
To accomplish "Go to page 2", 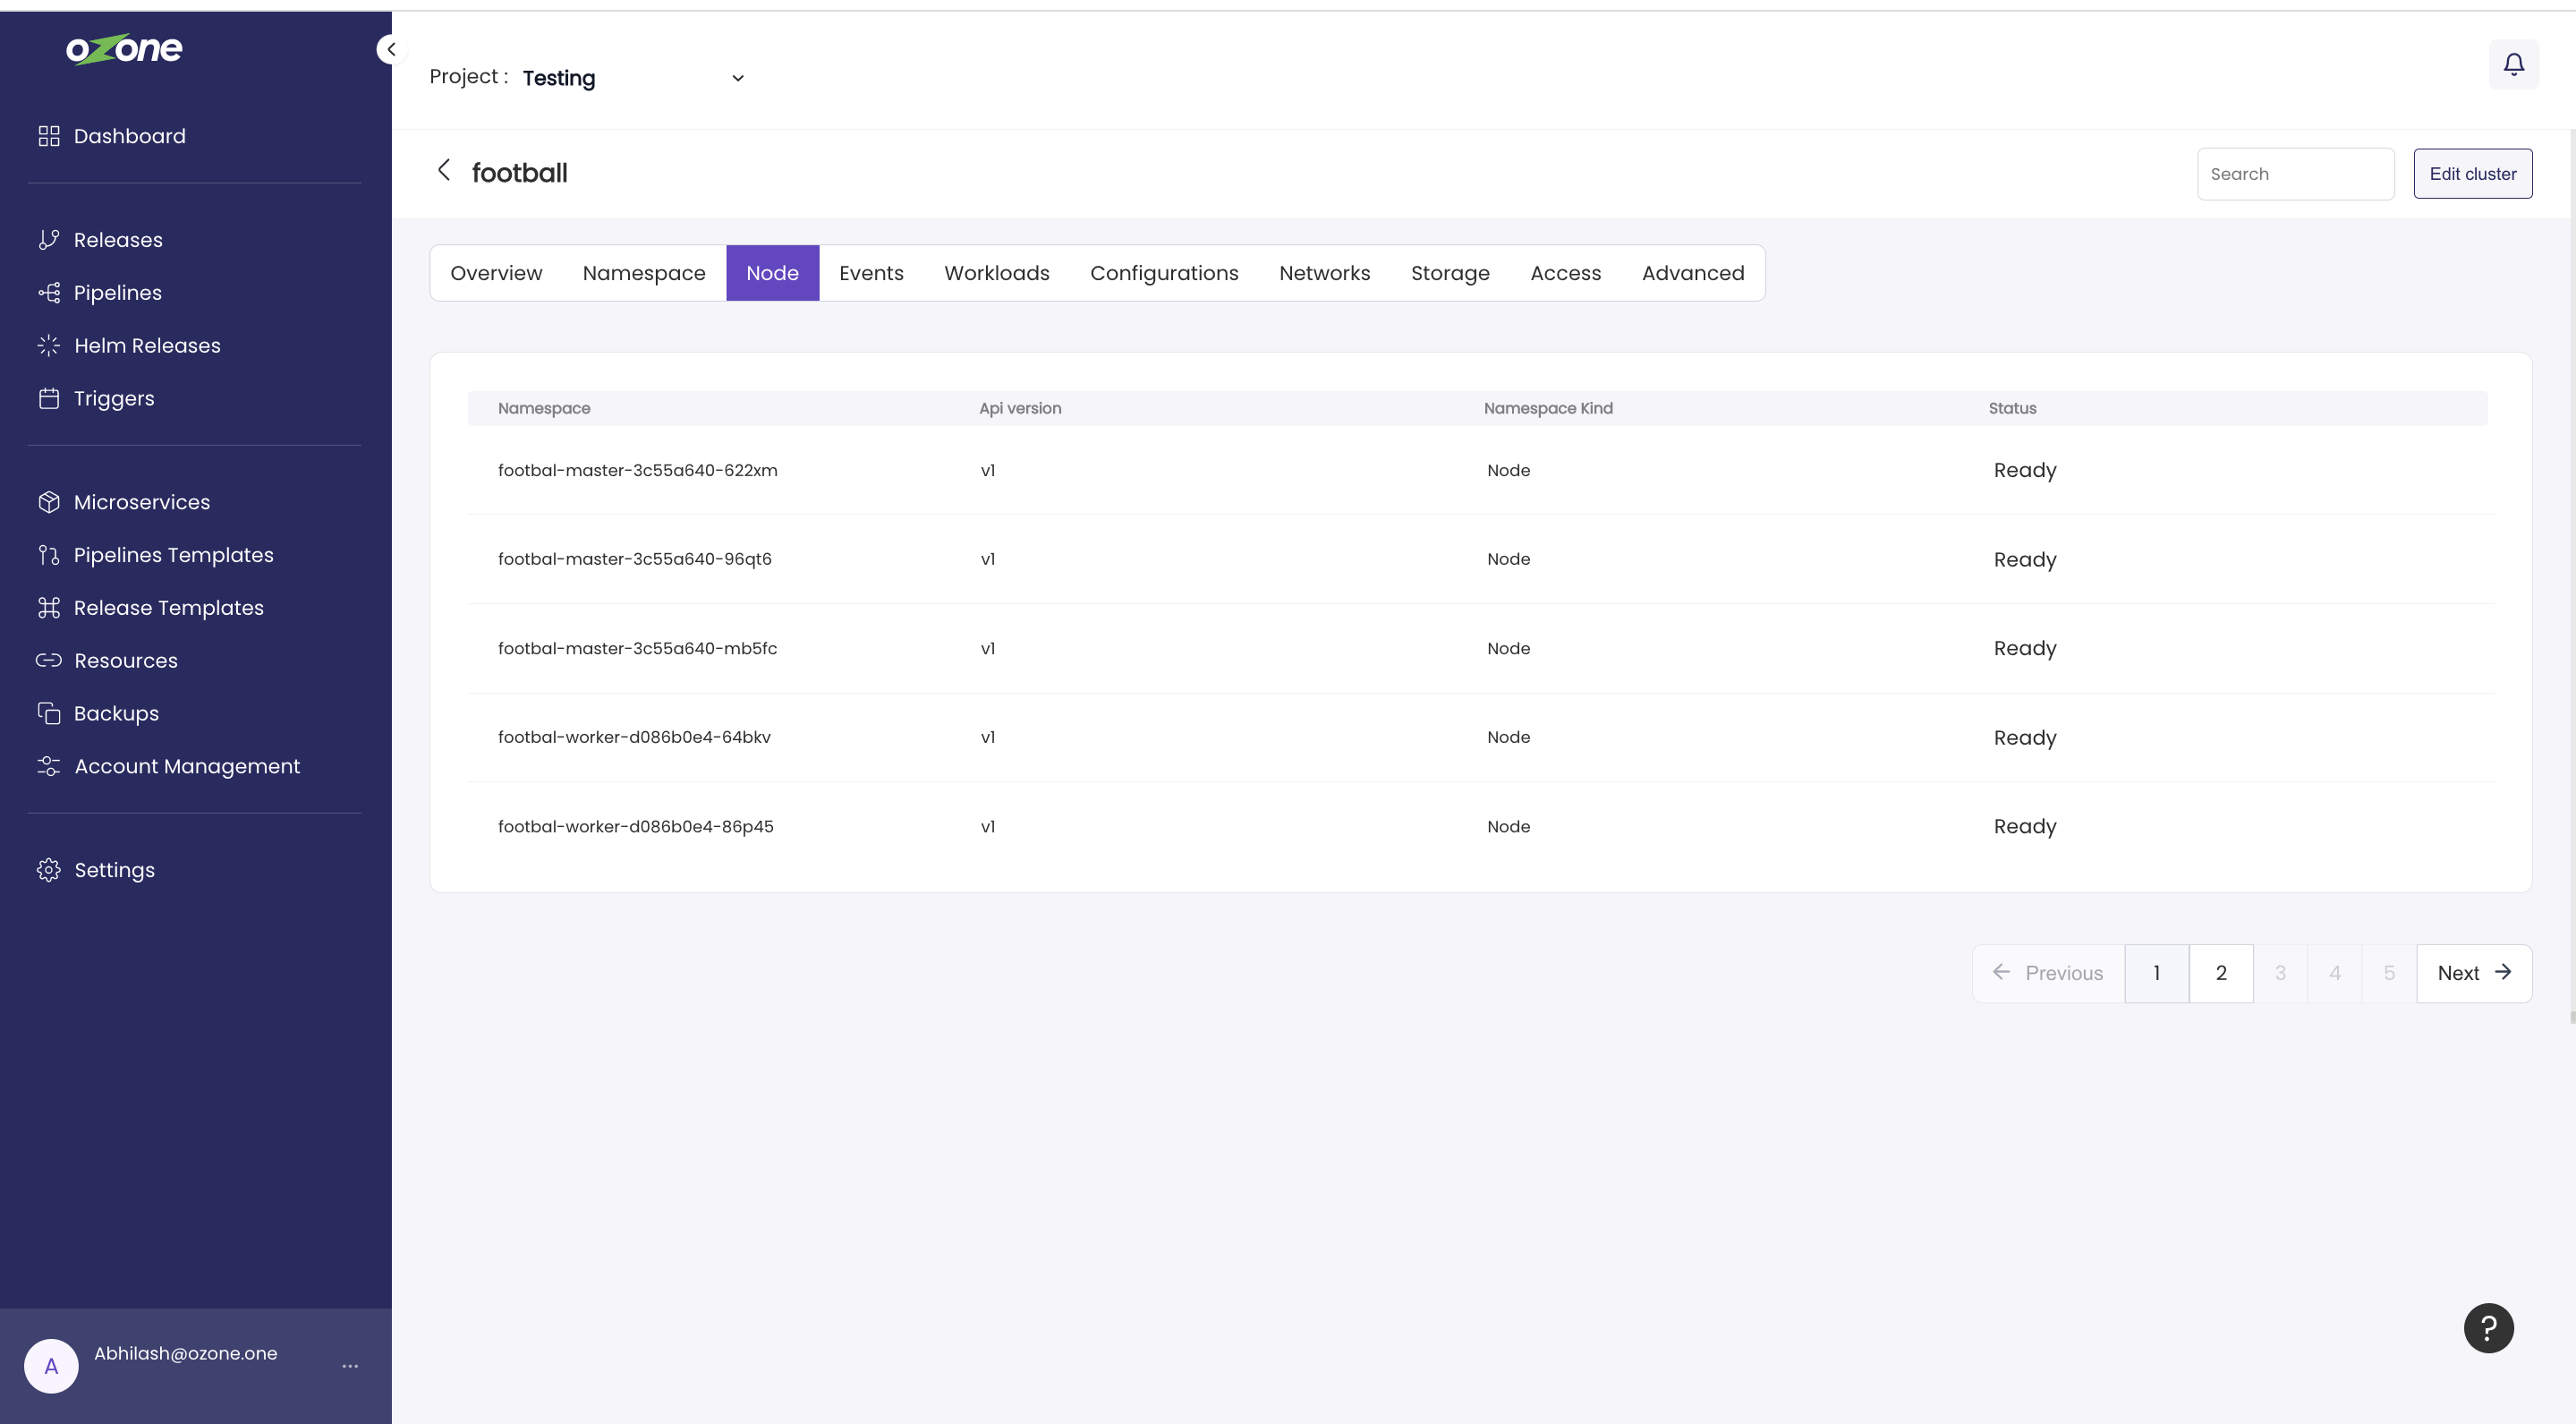I will pyautogui.click(x=2220, y=973).
